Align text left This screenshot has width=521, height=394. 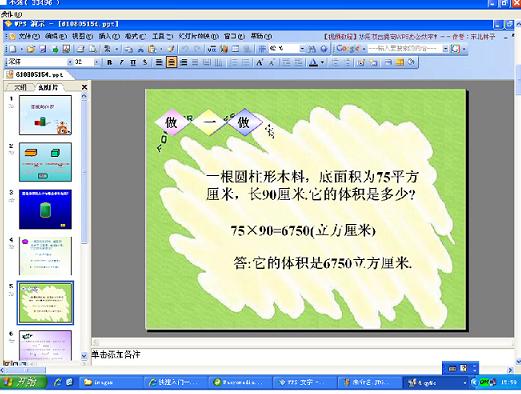coord(159,62)
